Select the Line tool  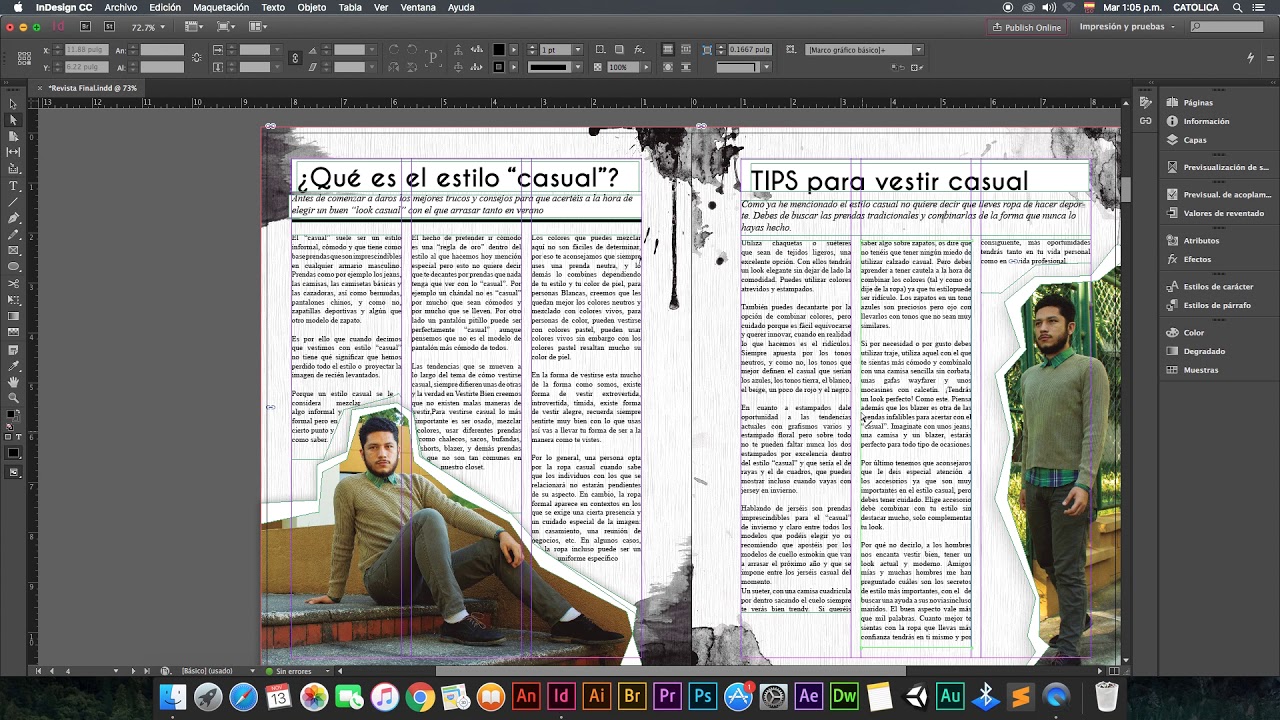pos(13,201)
